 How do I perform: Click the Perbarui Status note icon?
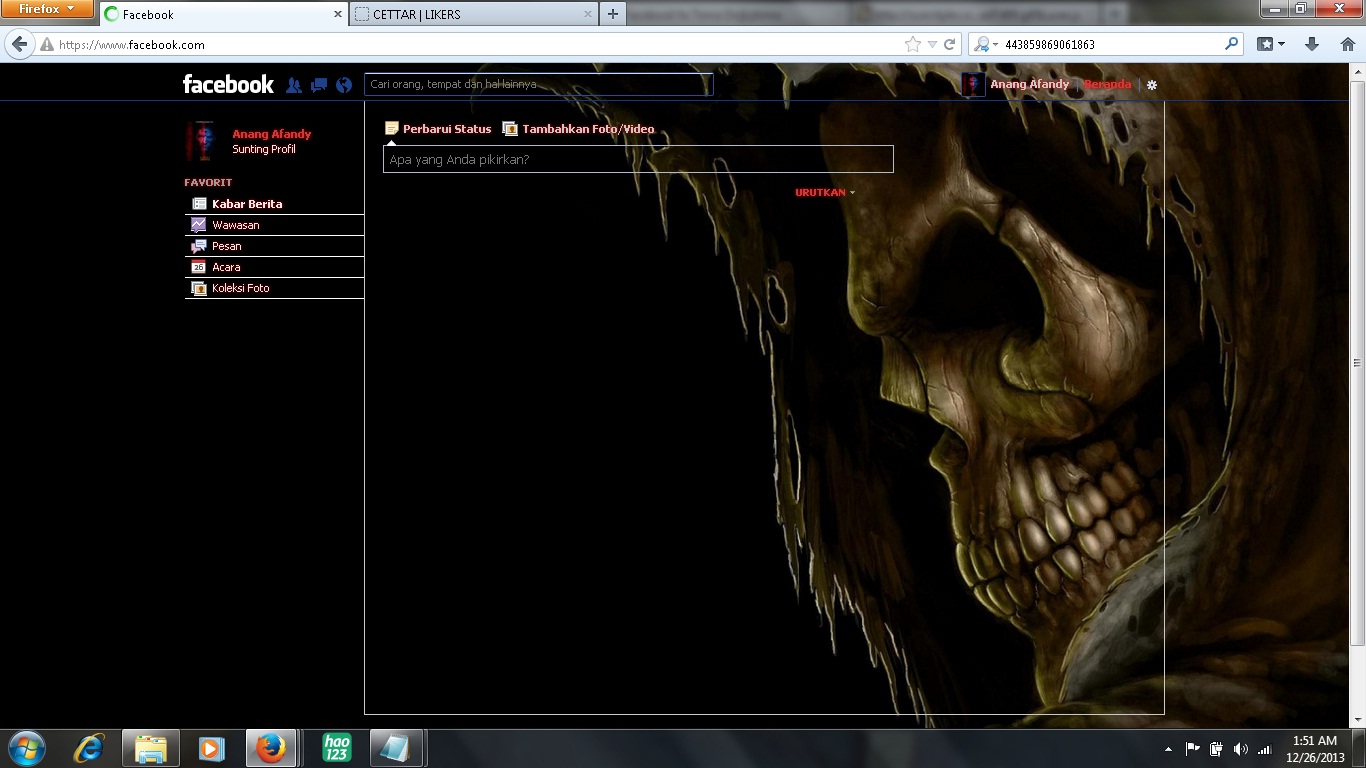click(x=392, y=128)
